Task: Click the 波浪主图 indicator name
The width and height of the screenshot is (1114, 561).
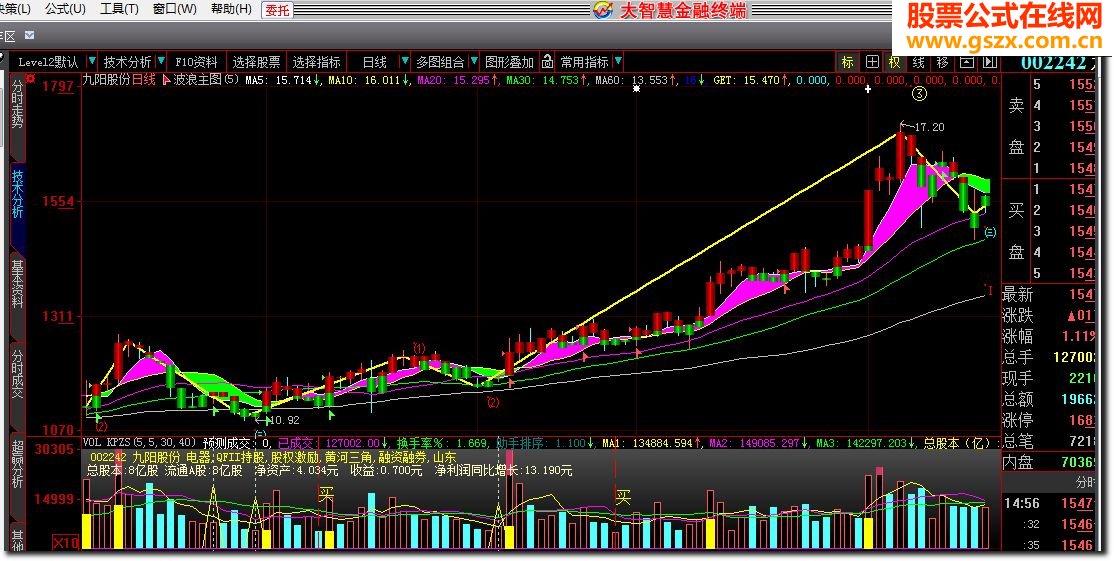Action: (x=198, y=80)
